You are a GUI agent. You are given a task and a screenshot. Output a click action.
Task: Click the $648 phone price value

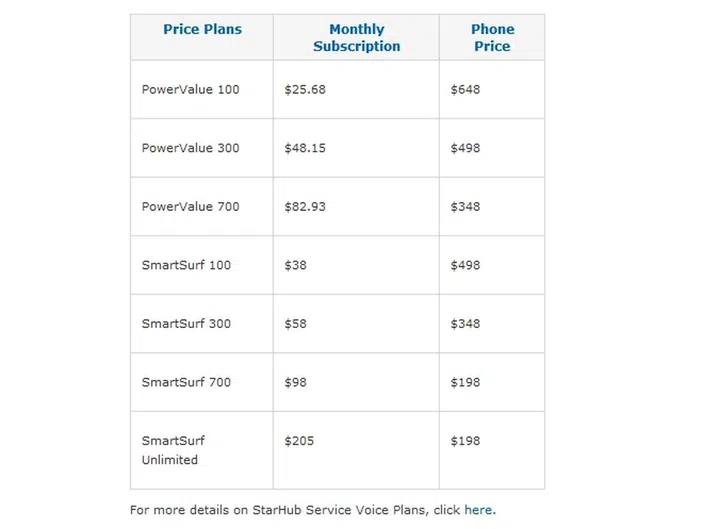[465, 90]
